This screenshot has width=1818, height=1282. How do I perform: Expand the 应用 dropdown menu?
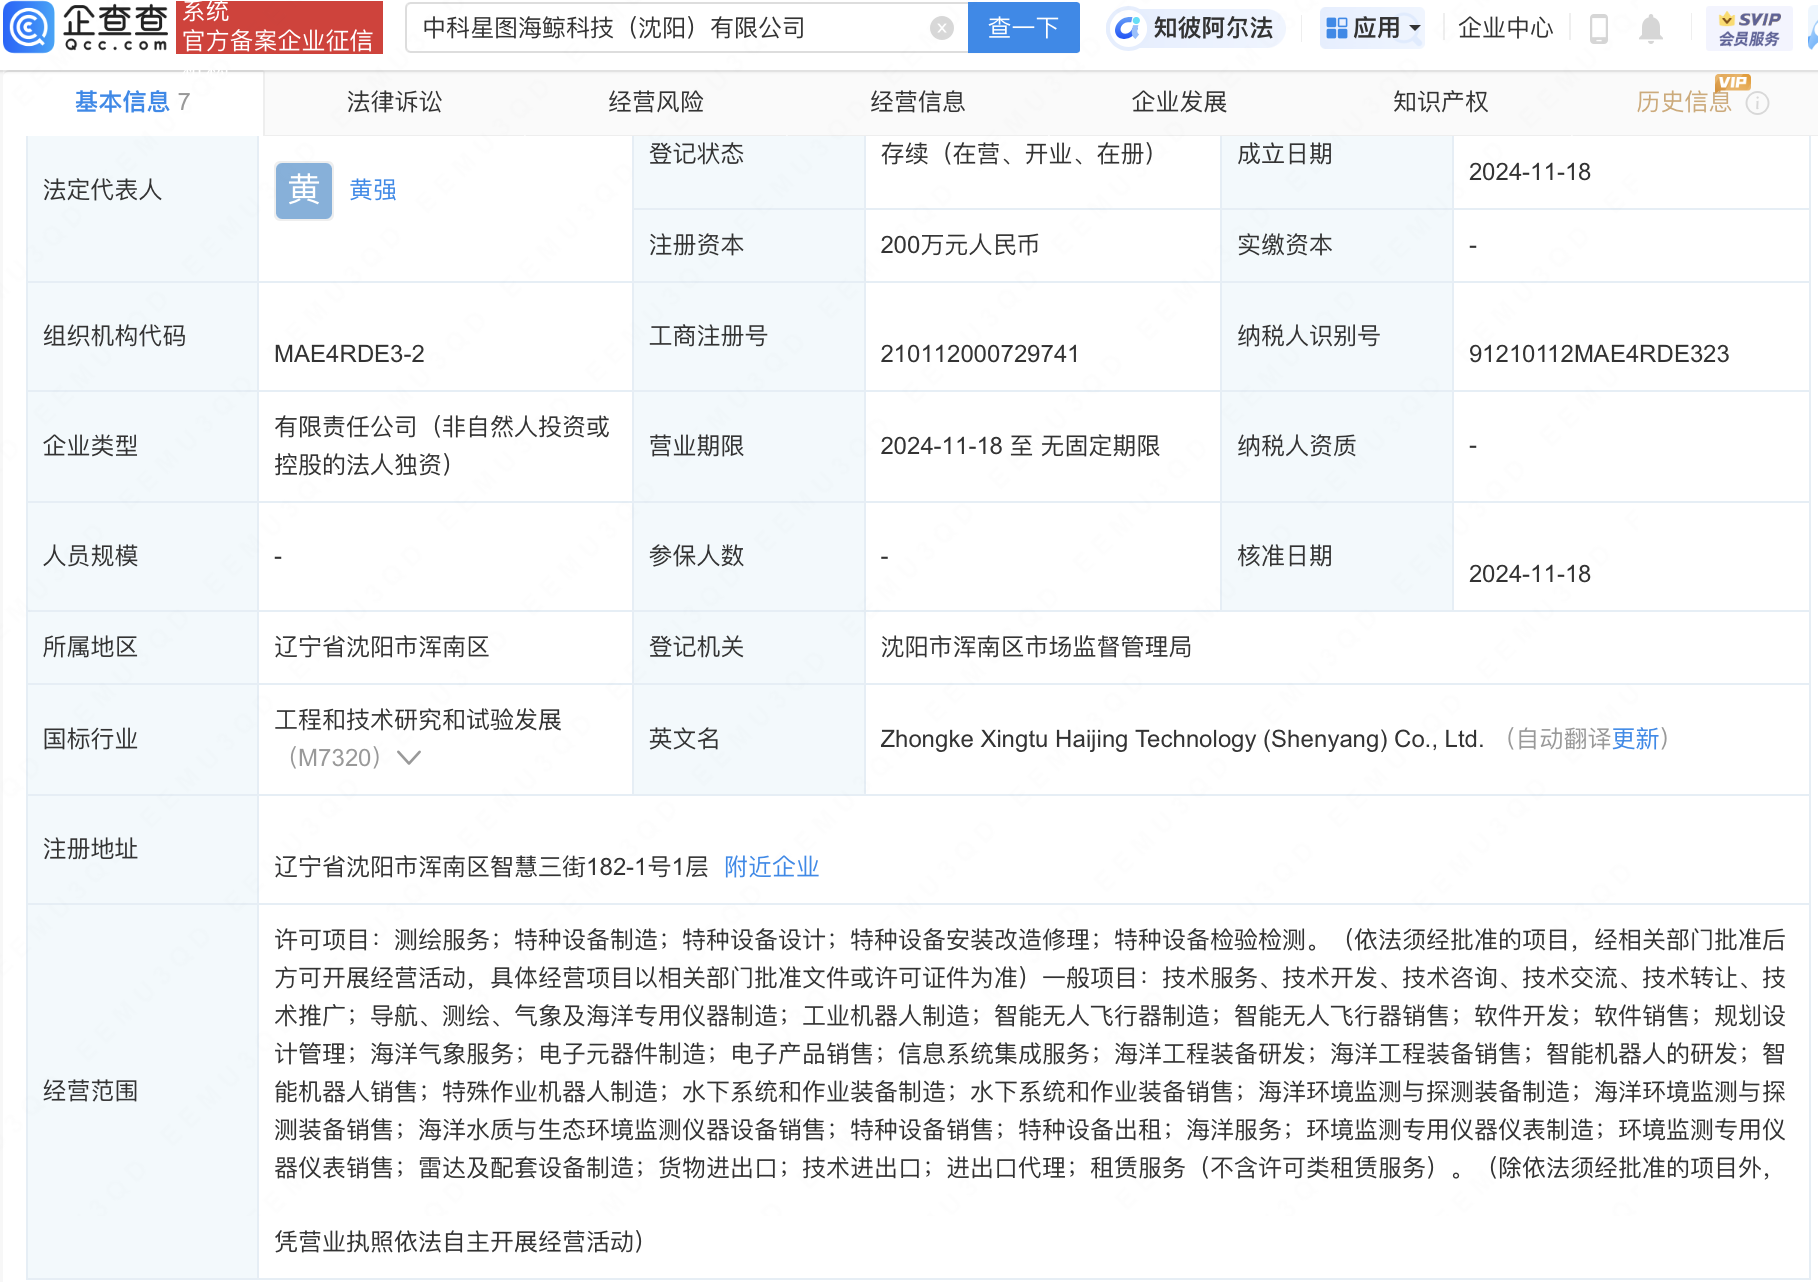(x=1373, y=29)
